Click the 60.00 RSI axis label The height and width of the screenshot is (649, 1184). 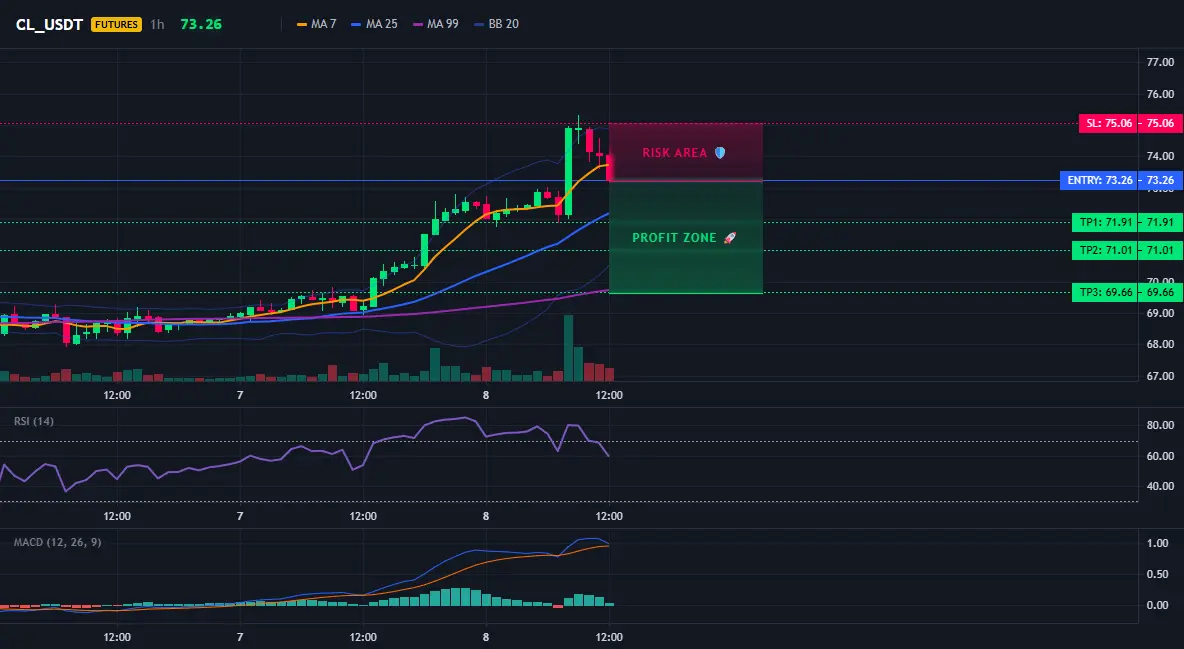pos(1161,456)
